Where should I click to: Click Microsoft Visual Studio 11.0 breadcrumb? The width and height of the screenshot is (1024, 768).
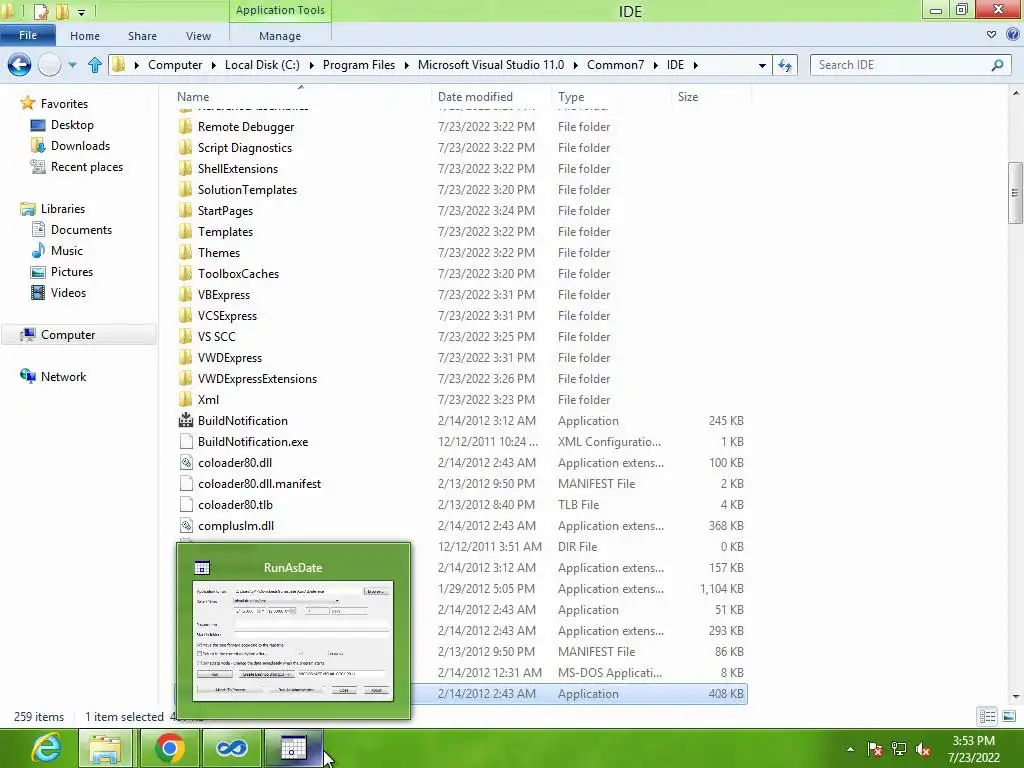(x=490, y=65)
